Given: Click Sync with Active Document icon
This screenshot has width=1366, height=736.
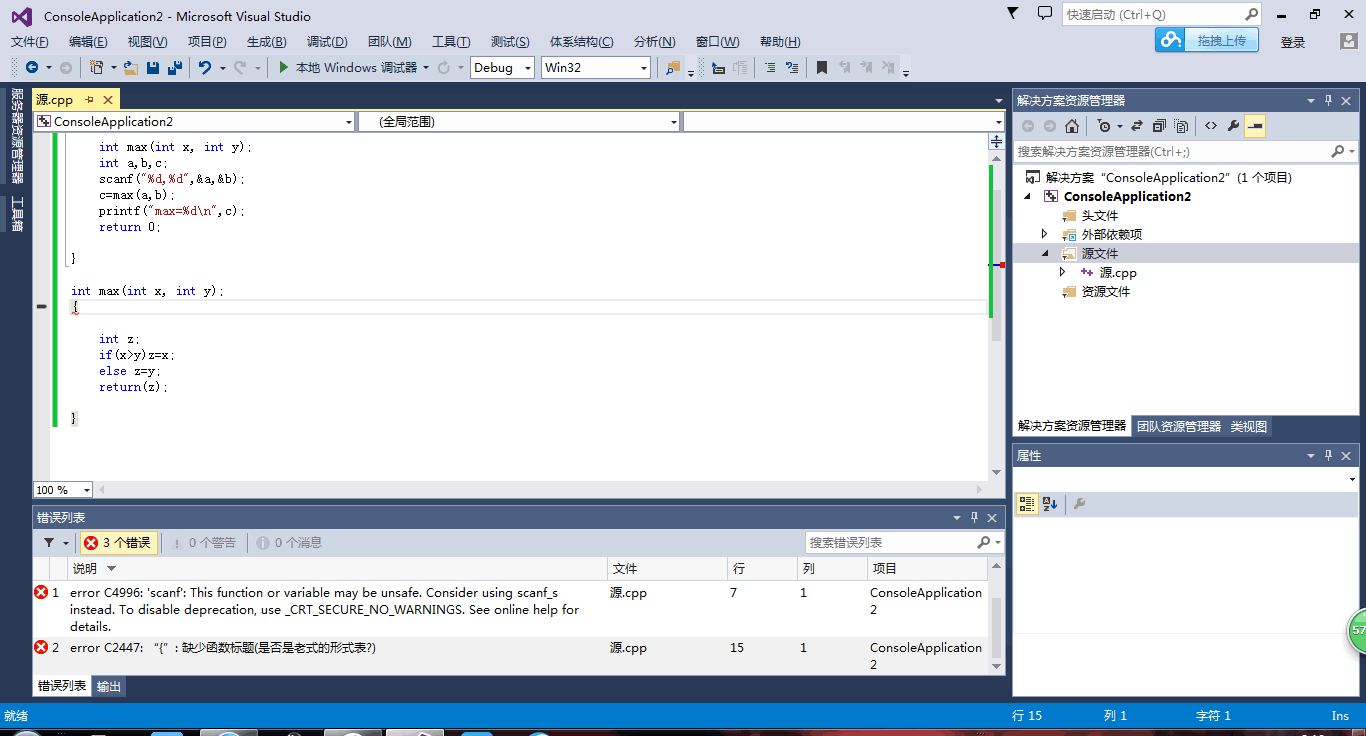Looking at the screenshot, I should [1138, 126].
